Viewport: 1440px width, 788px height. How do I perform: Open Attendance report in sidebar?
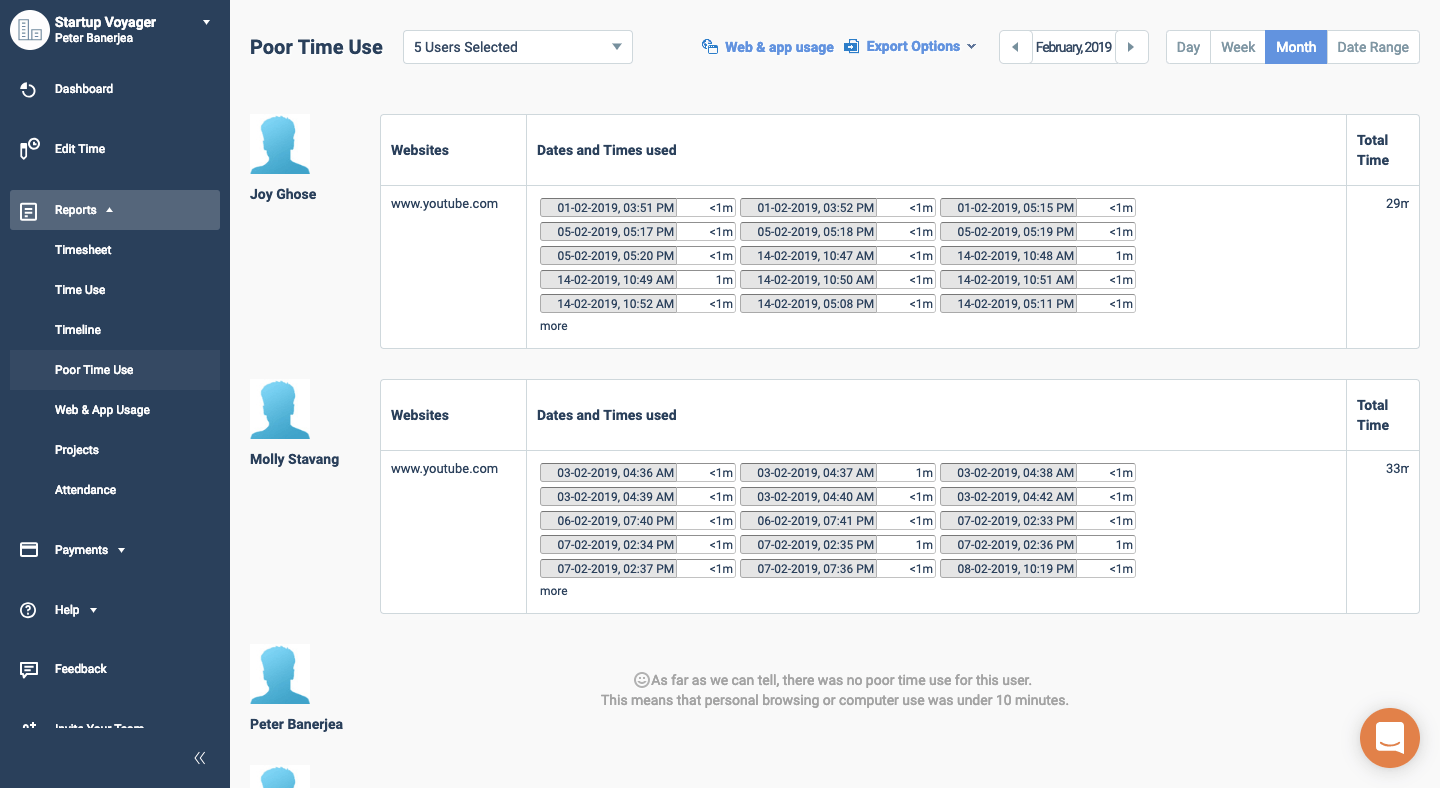pyautogui.click(x=85, y=490)
